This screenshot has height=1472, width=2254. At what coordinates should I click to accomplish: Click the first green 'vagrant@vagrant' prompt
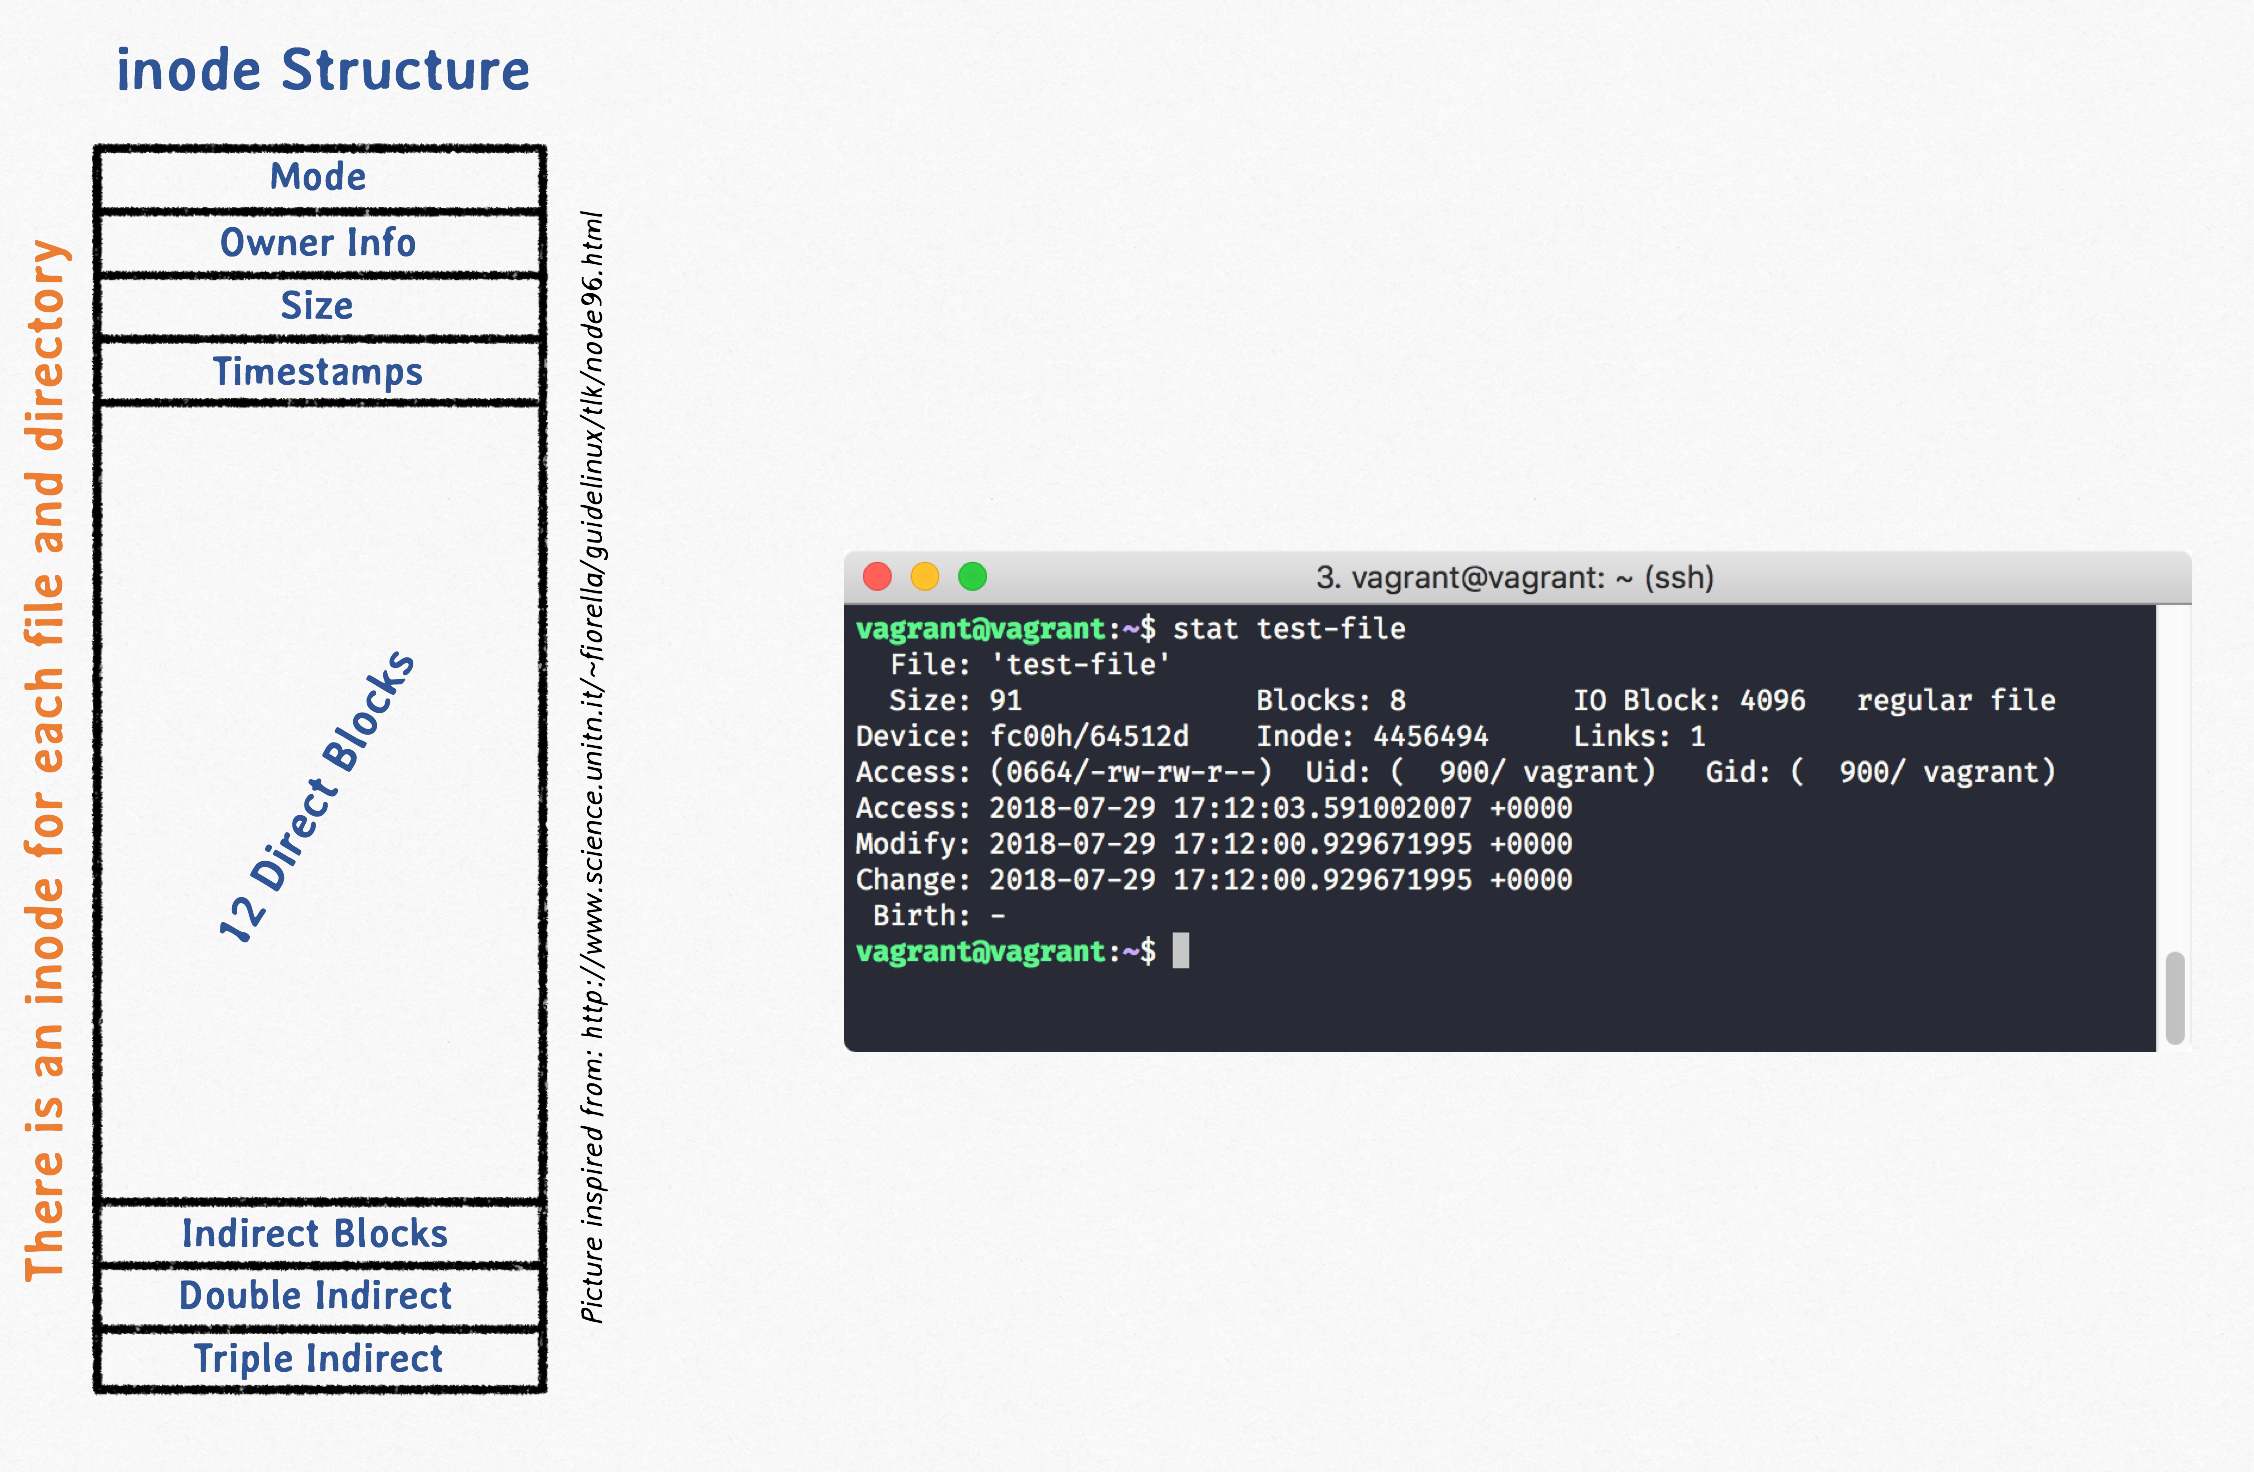[x=980, y=629]
